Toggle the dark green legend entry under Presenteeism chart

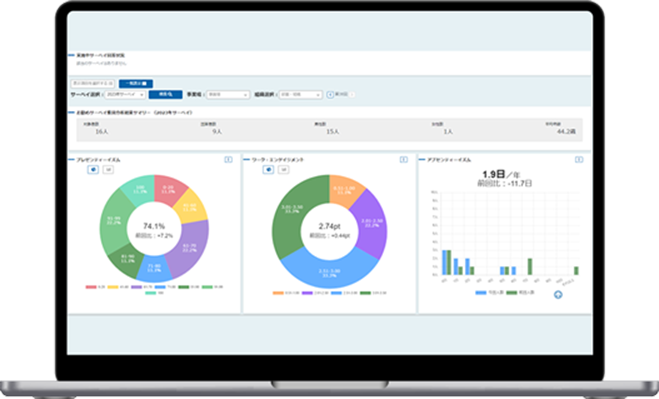point(189,287)
